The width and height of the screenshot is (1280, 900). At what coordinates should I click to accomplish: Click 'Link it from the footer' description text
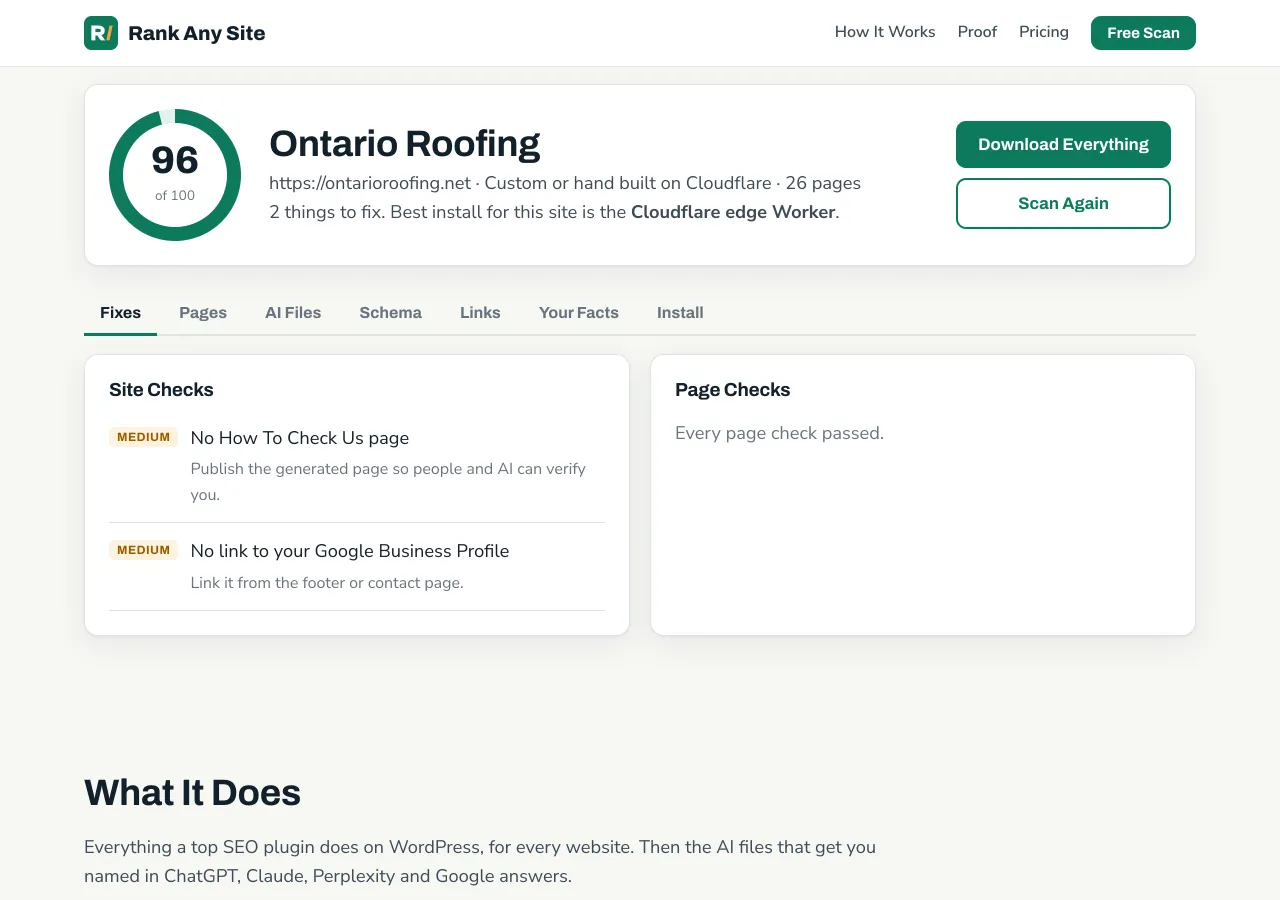[x=327, y=583]
